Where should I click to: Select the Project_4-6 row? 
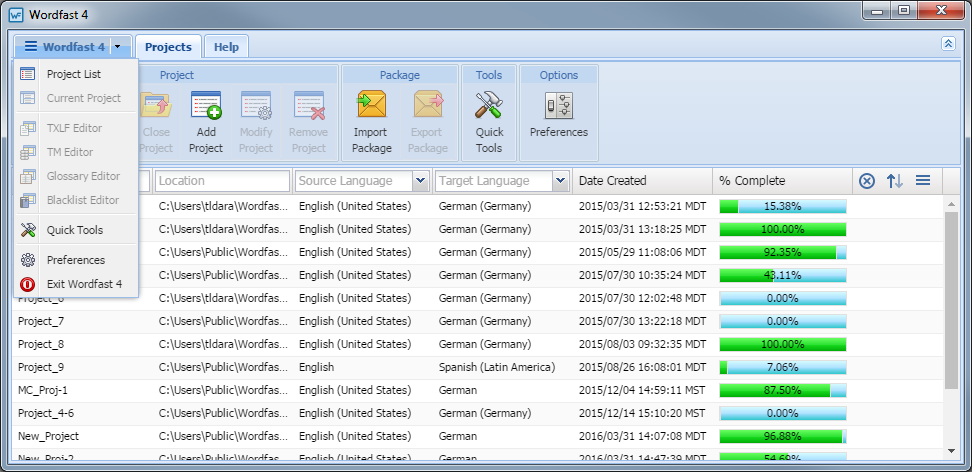coord(477,413)
